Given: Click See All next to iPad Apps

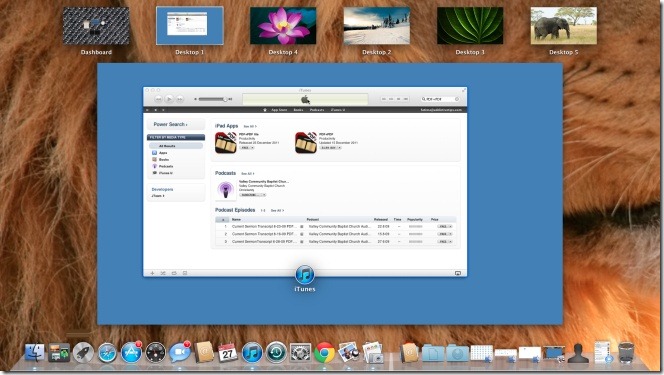Looking at the screenshot, I should coord(250,127).
